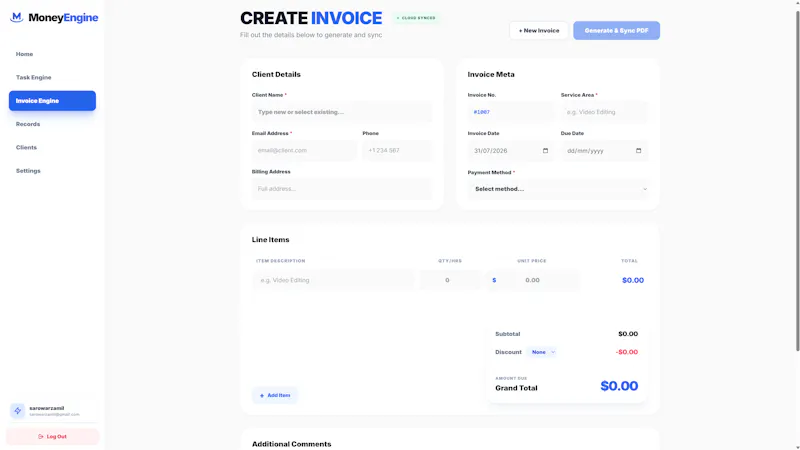Open Settings from the sidebar
Viewport: 800px width, 450px height.
[28, 171]
